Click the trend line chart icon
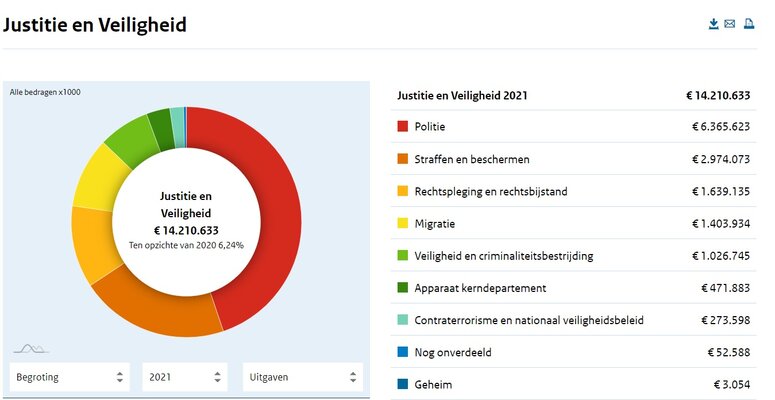The height and width of the screenshot is (400, 775). pos(31,349)
